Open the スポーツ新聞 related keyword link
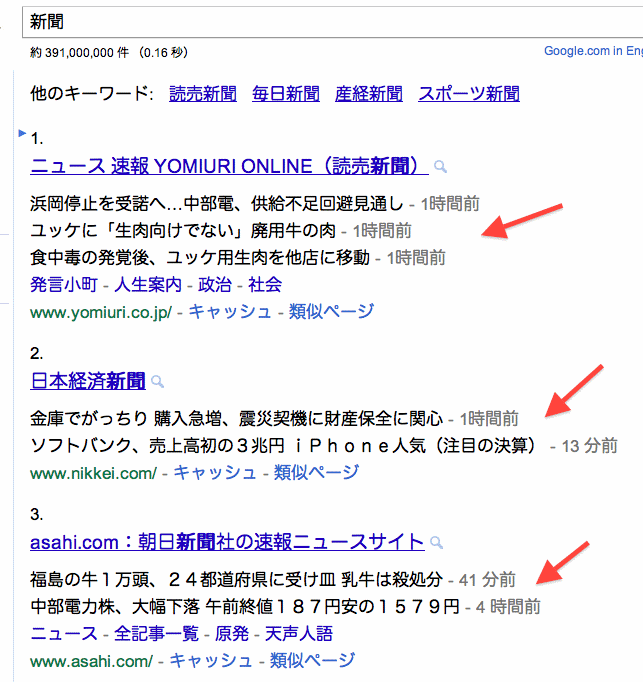Screen dimensions: 643x682 469,94
